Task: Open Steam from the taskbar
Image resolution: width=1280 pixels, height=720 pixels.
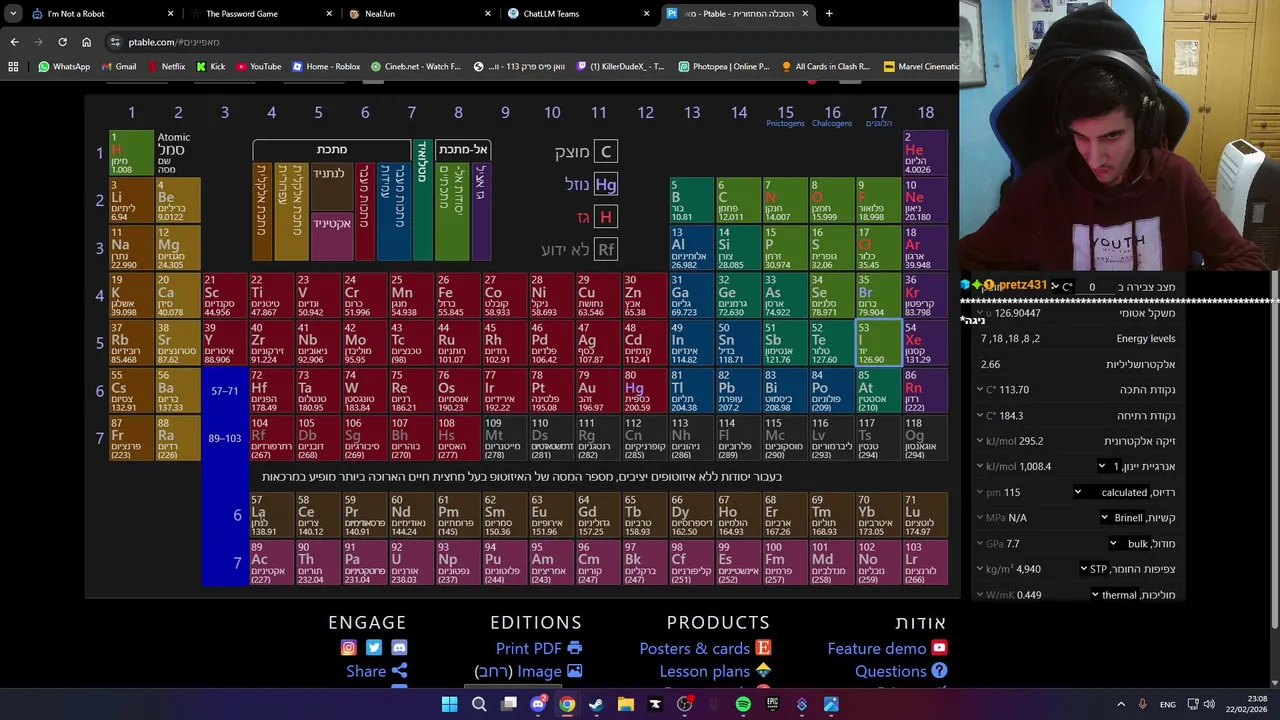Action: click(x=596, y=704)
